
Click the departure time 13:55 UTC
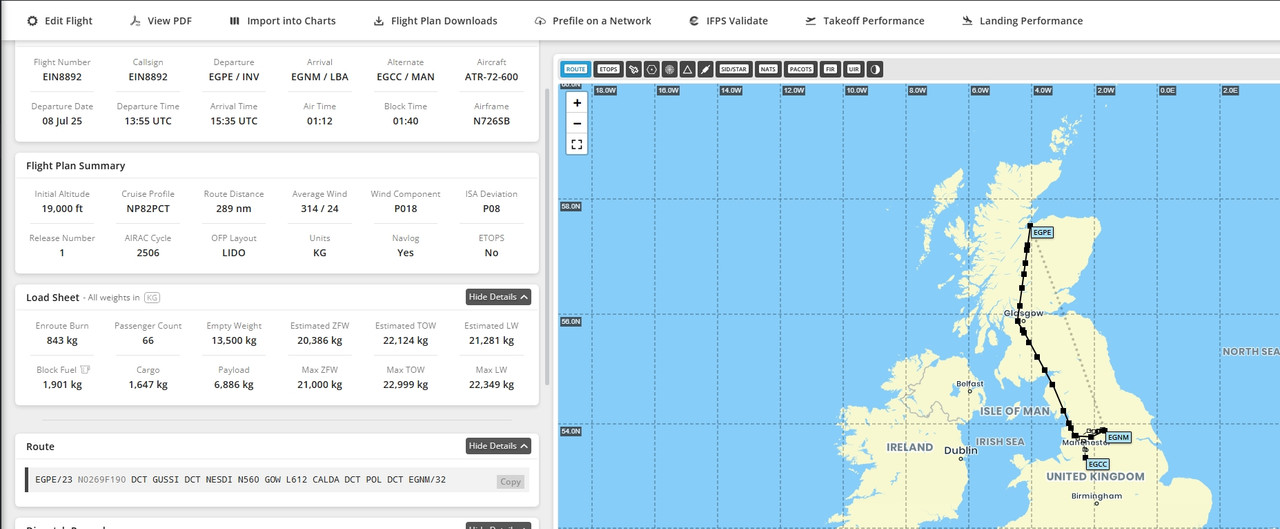click(x=148, y=121)
